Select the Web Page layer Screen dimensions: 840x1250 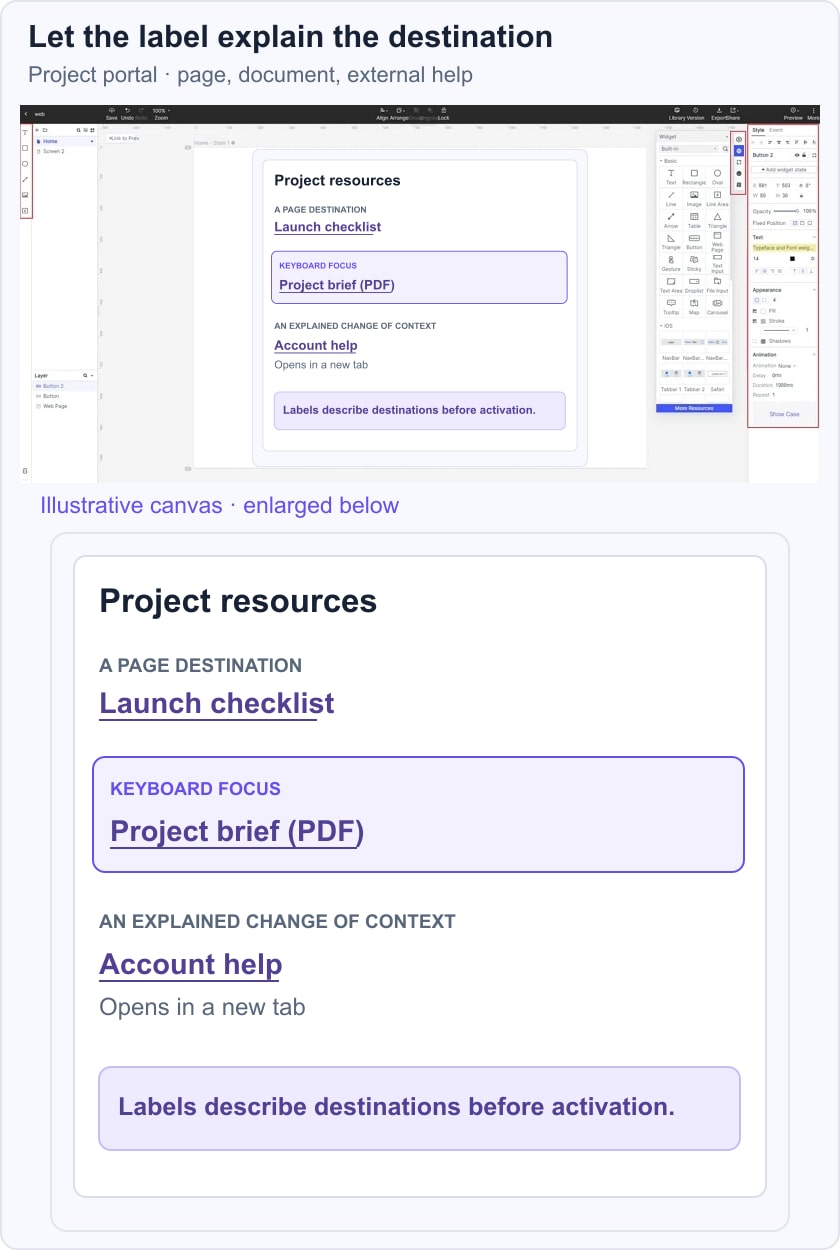tap(64, 406)
